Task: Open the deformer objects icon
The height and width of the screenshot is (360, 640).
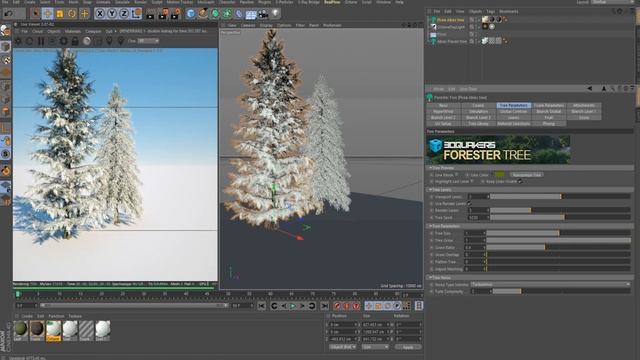Action: 239,14
